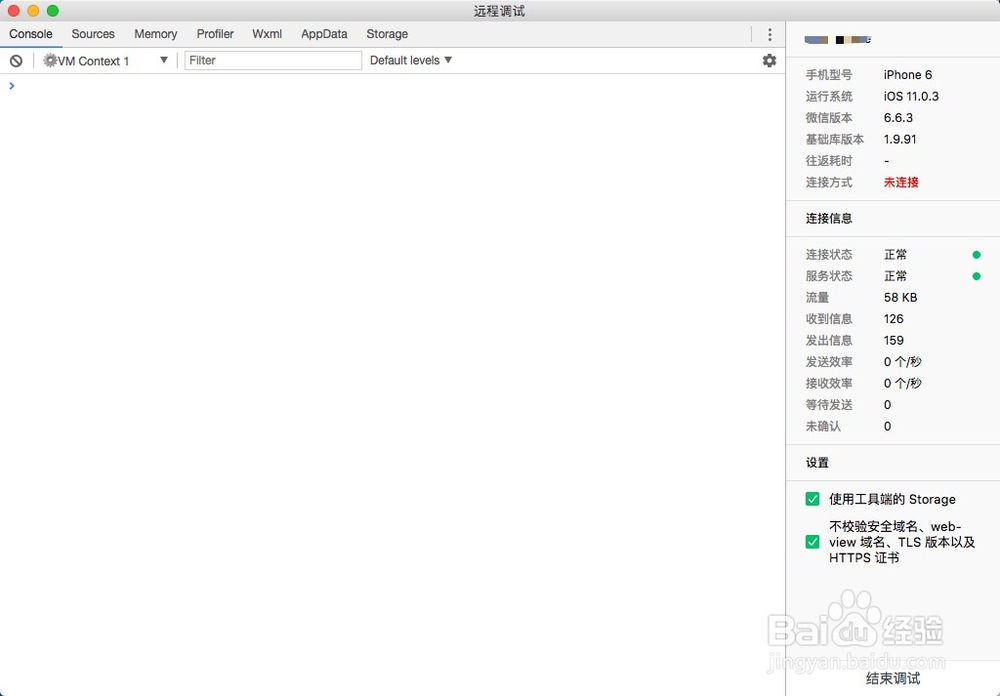Clear the console with the ban icon
The height and width of the screenshot is (696, 1000).
(x=16, y=61)
